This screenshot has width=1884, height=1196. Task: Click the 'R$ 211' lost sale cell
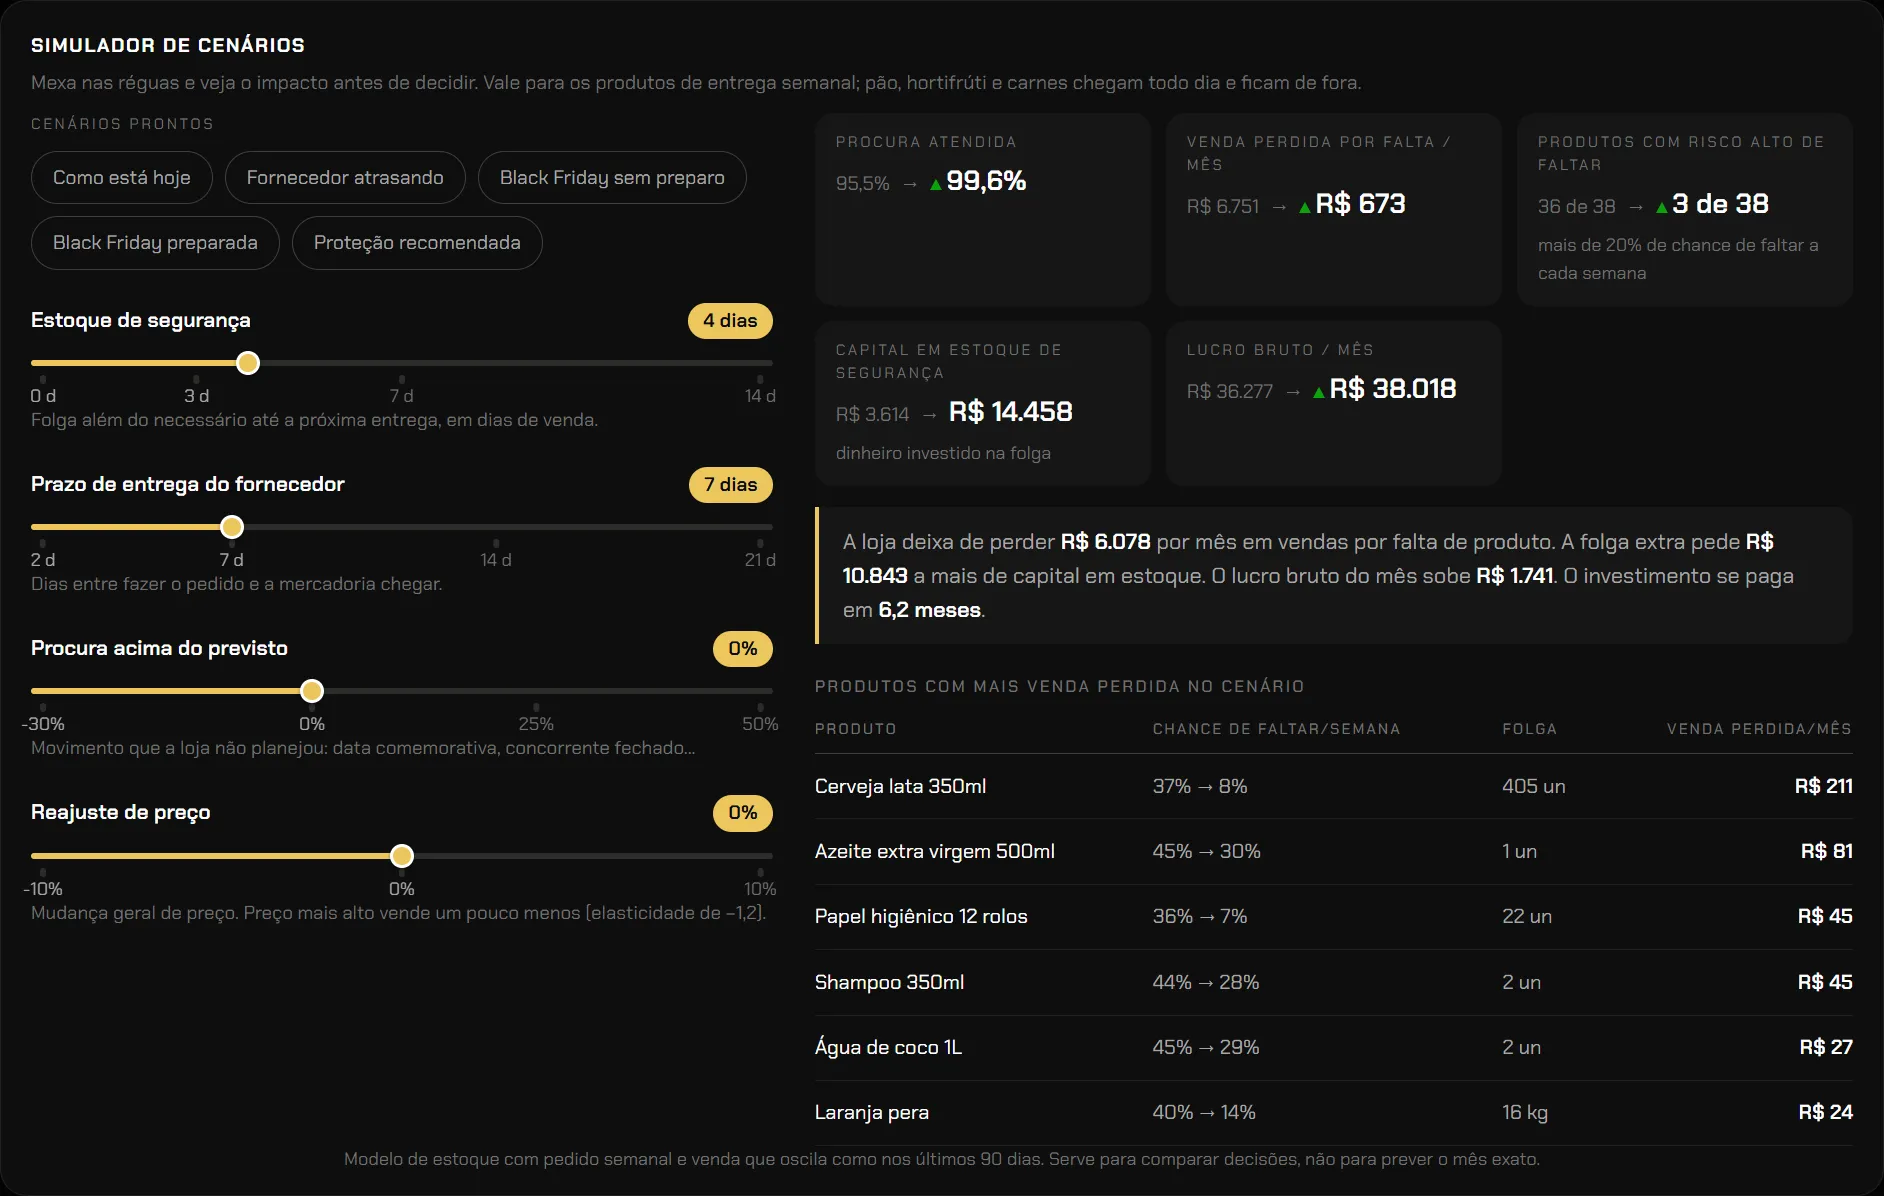1824,786
